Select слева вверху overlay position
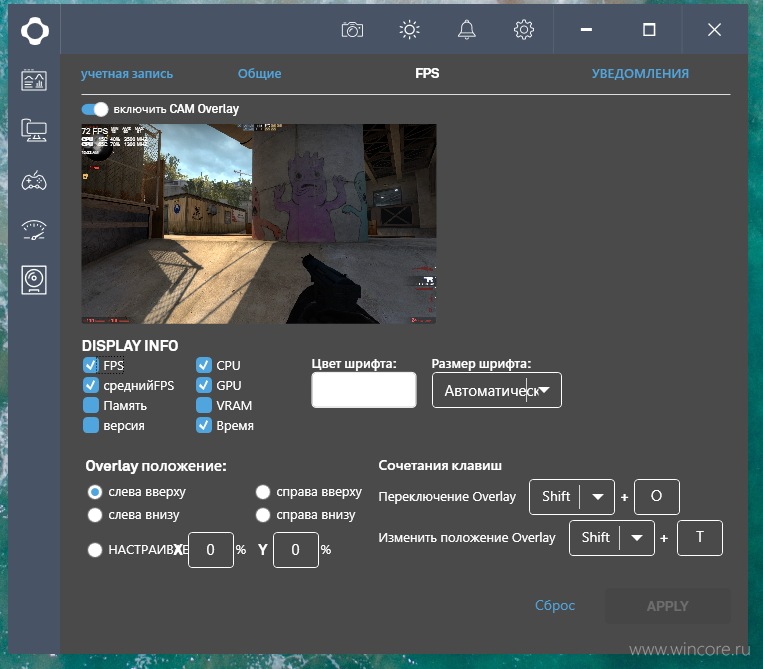Image resolution: width=763 pixels, height=669 pixels. point(95,492)
